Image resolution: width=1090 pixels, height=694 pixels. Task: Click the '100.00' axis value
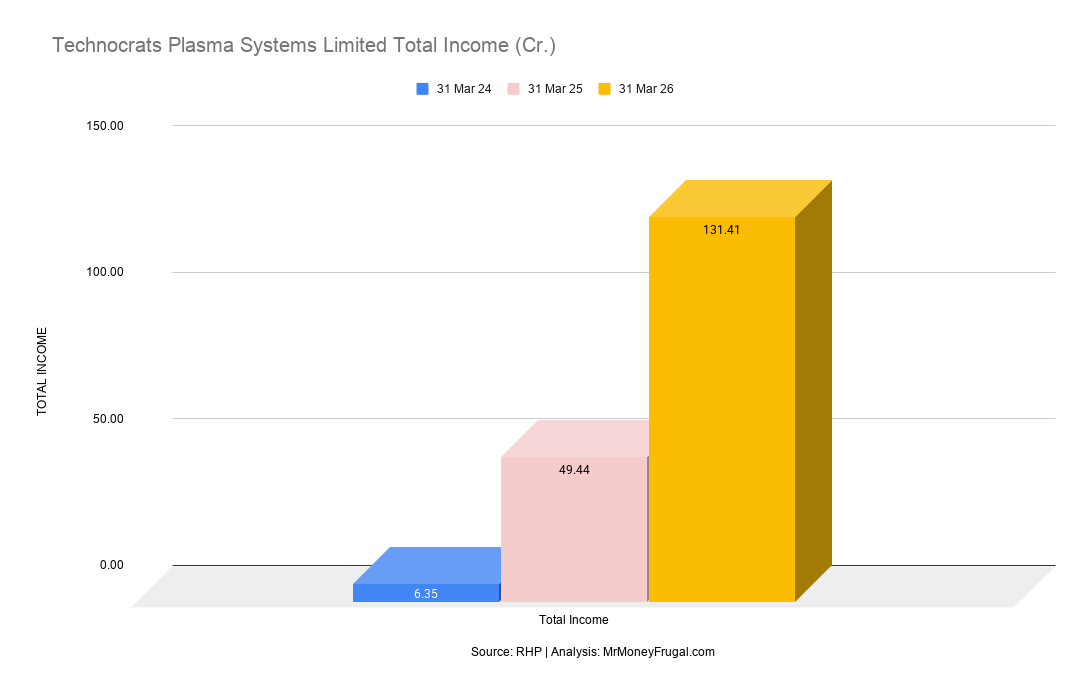(x=105, y=272)
